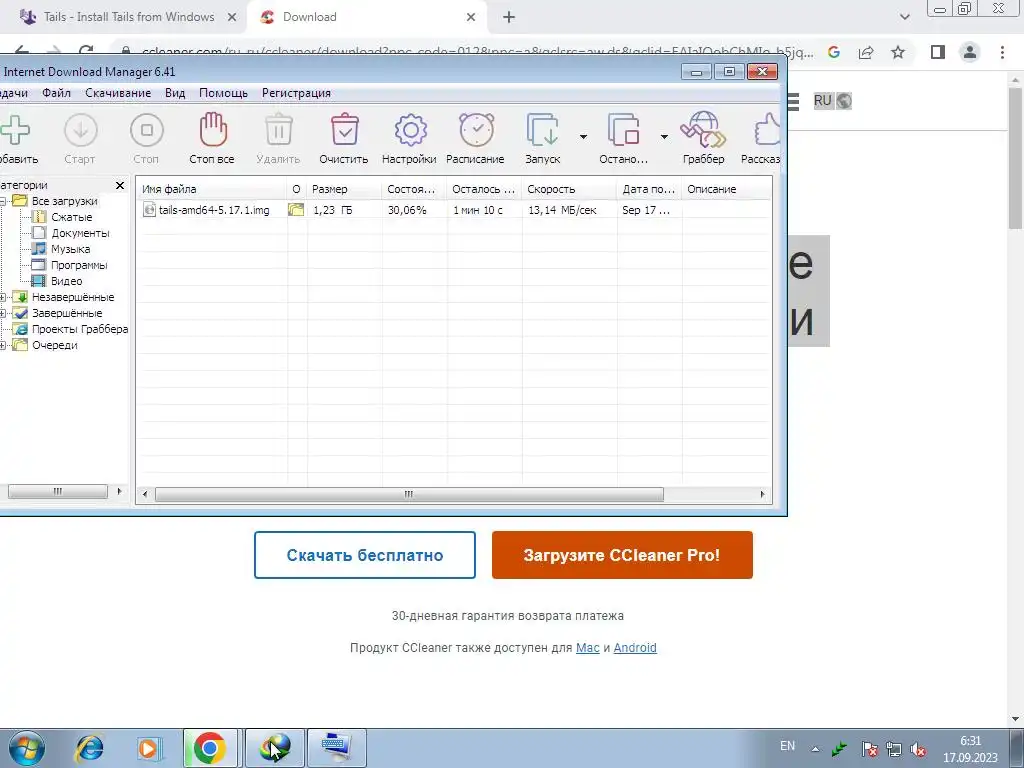Open Internet Explorer from taskbar
Screen dimensions: 1024x768
coord(90,748)
